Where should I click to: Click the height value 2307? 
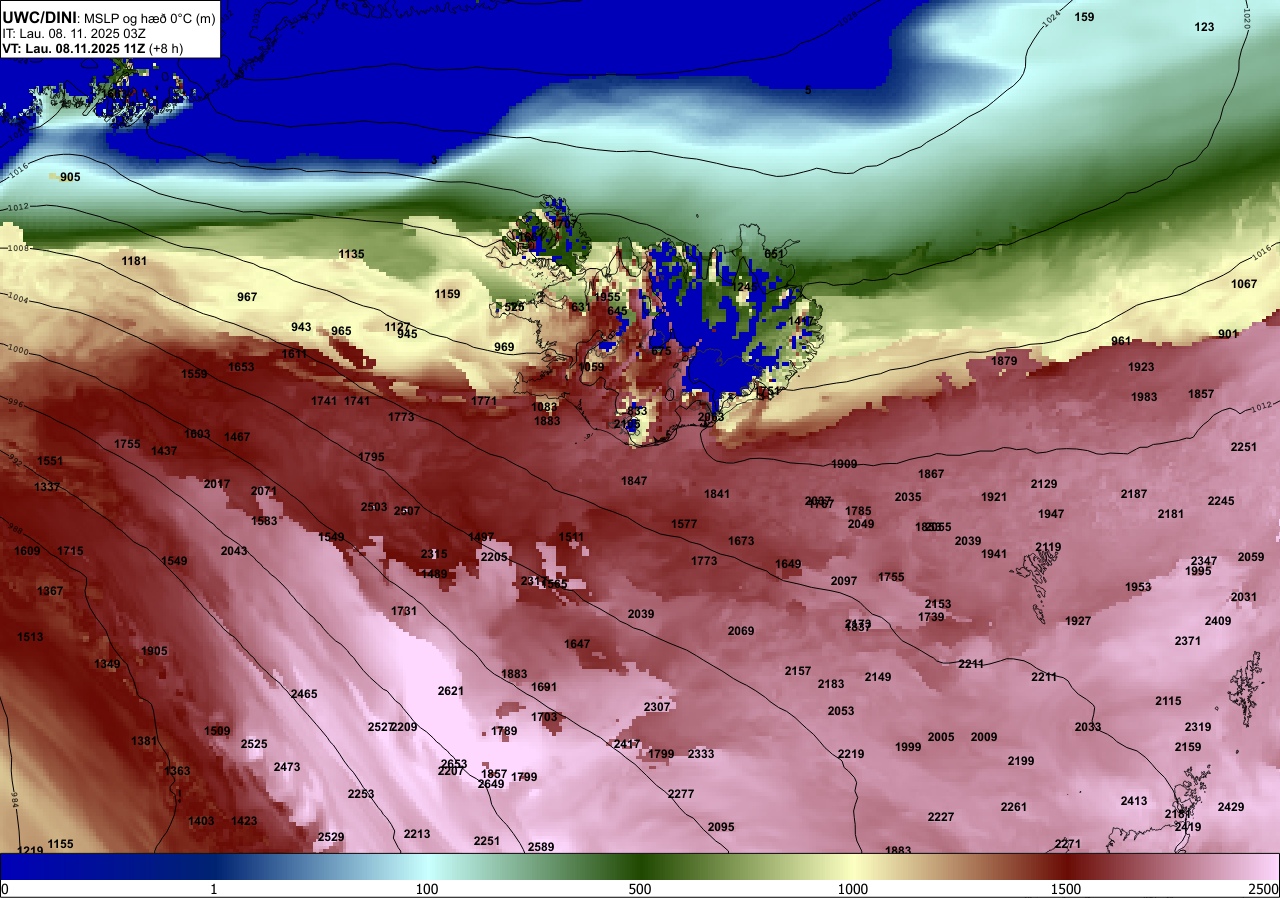tap(657, 707)
